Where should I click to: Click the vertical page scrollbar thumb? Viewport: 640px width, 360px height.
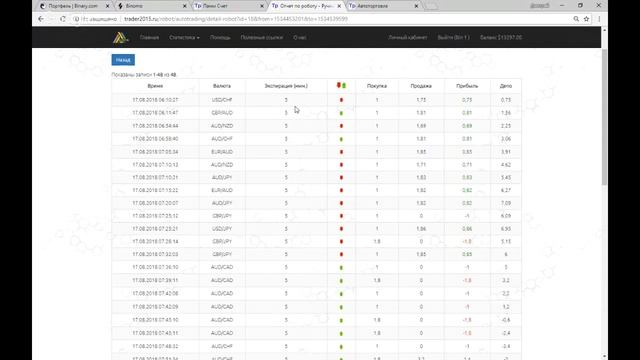[x=604, y=116]
